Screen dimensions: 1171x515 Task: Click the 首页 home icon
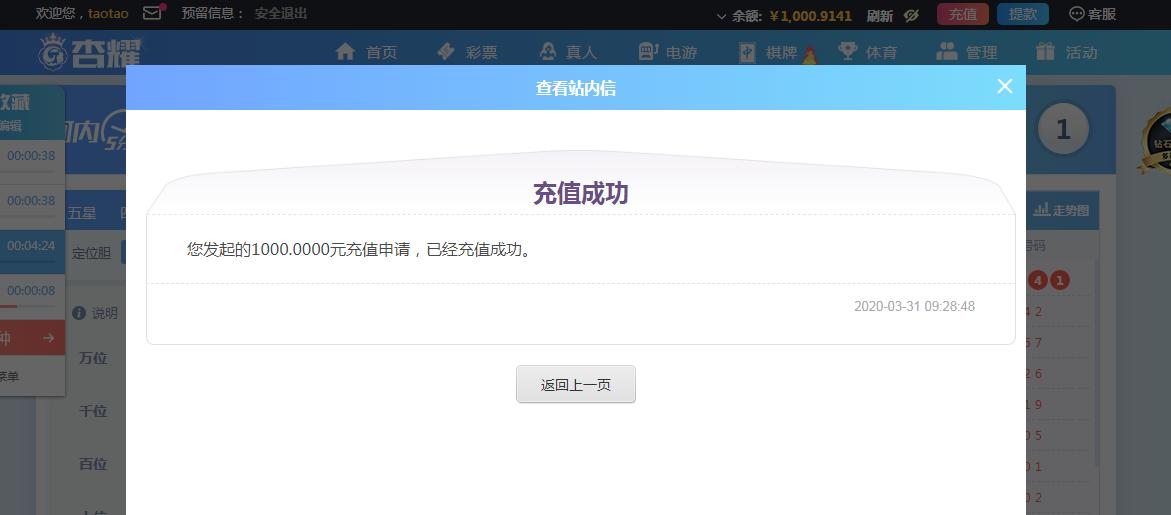pos(345,52)
